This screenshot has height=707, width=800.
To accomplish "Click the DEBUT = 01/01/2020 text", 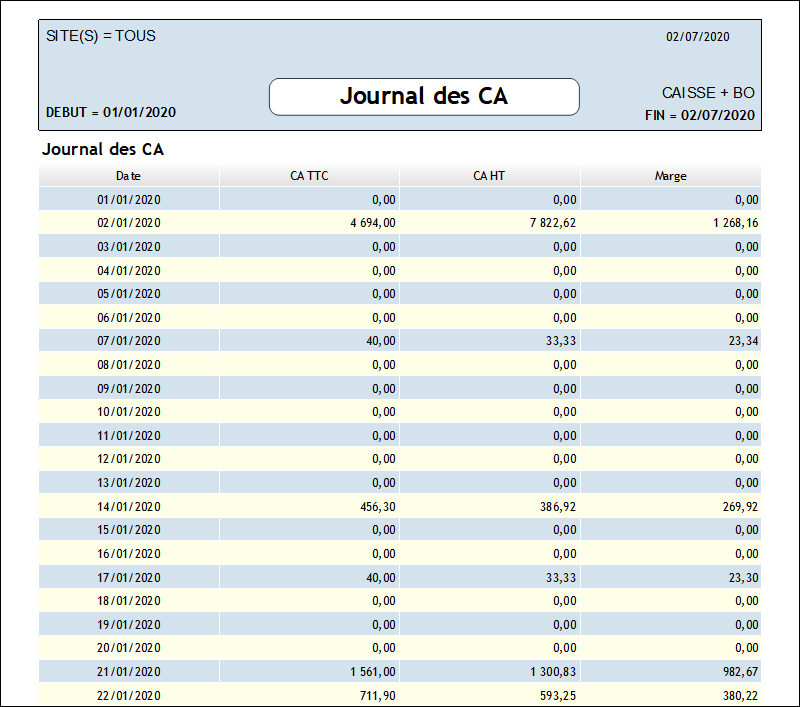I will point(111,112).
